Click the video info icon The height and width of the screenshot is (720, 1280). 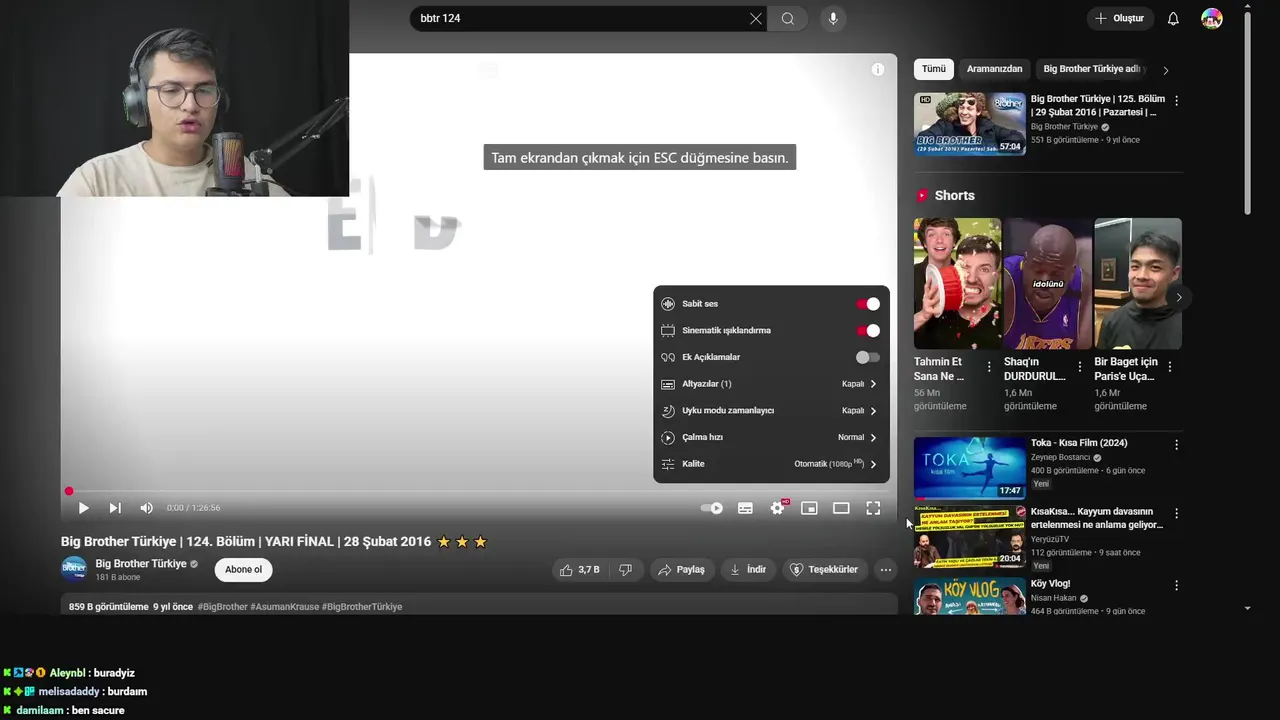click(x=877, y=69)
